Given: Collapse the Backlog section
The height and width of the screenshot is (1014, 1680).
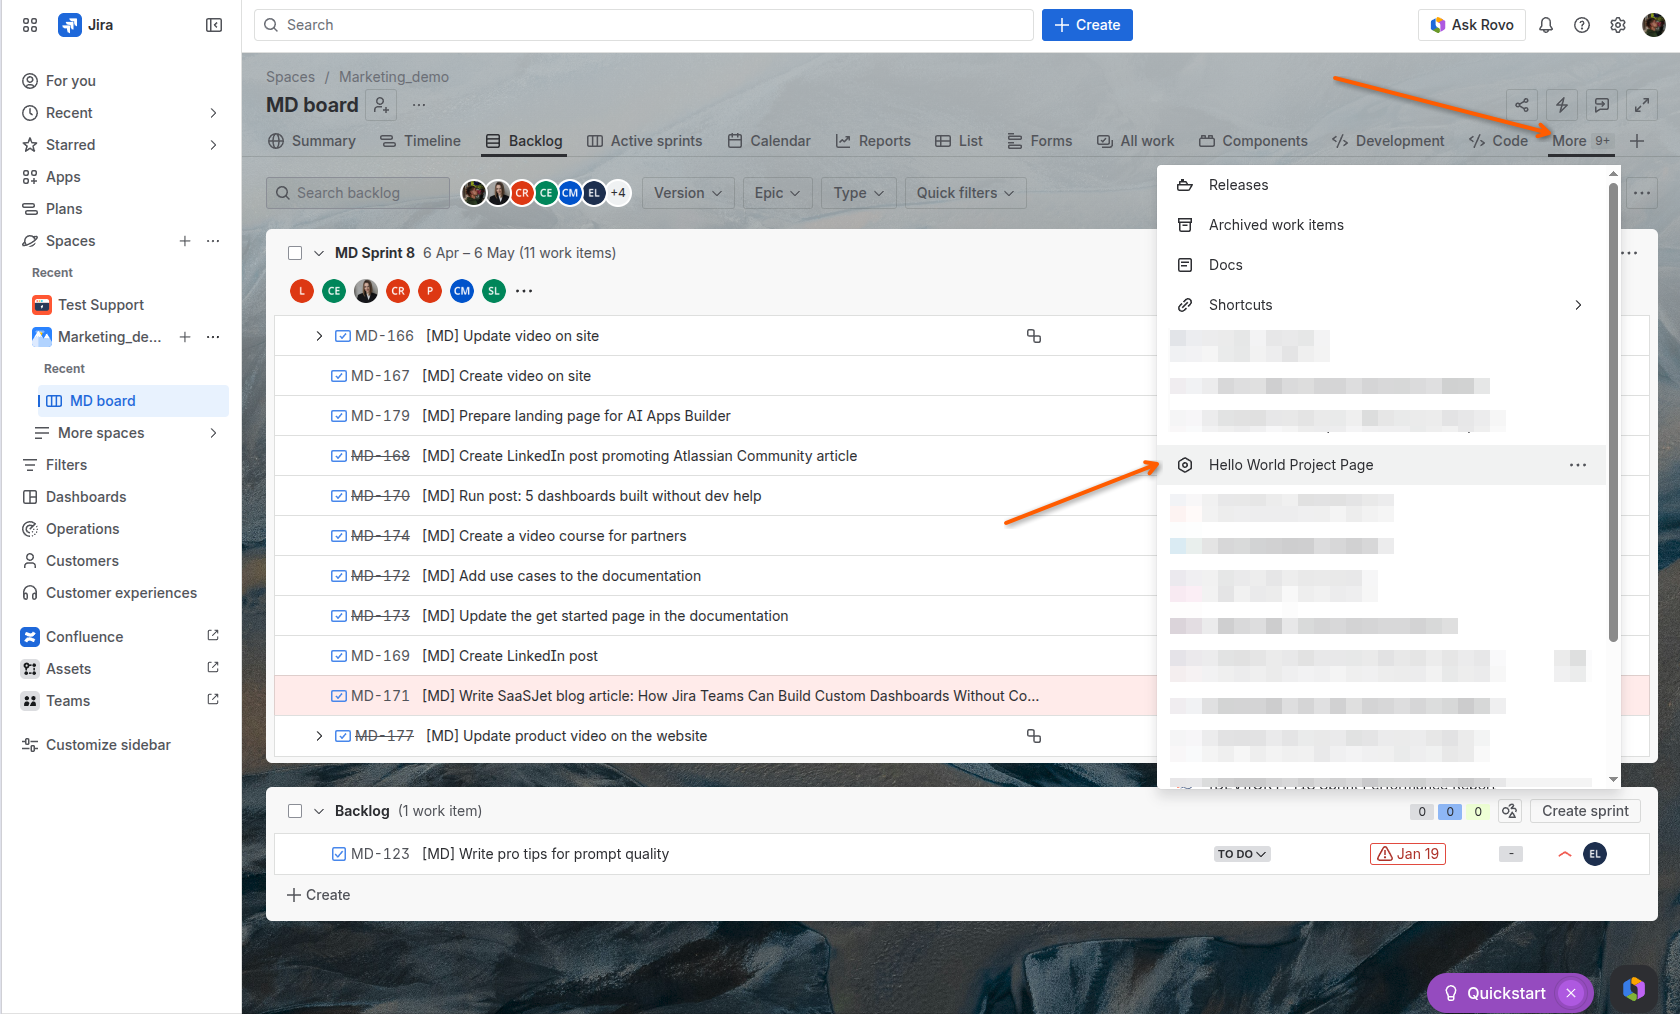Looking at the screenshot, I should click(x=319, y=811).
